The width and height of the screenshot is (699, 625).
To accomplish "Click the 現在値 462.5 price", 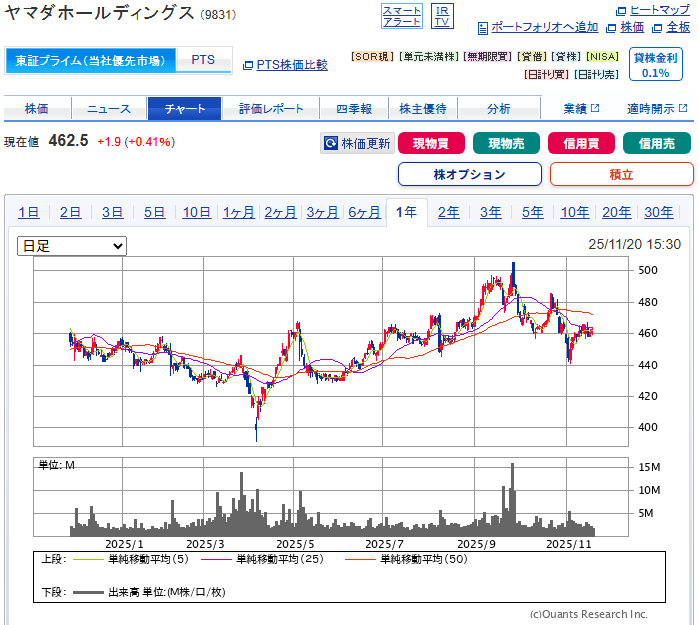I will click(68, 141).
